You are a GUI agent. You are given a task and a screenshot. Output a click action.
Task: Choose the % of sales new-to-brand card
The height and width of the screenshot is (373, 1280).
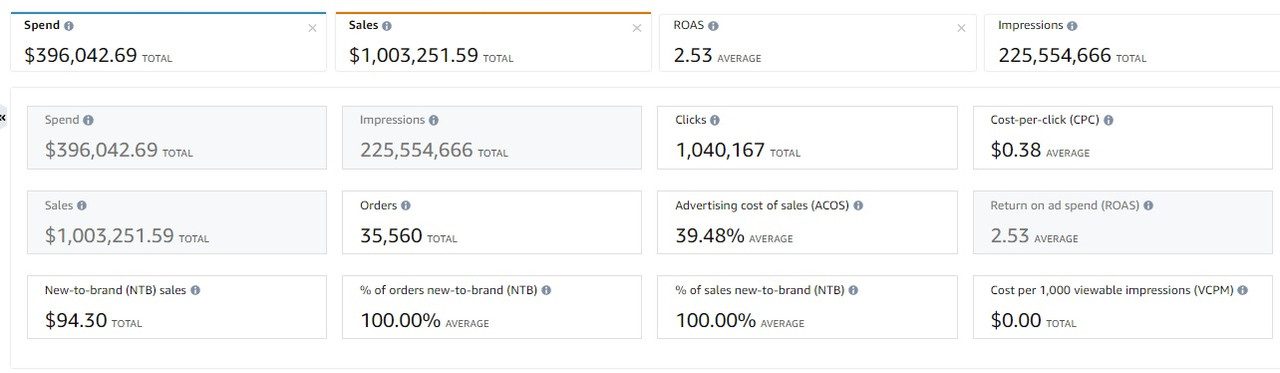[807, 307]
